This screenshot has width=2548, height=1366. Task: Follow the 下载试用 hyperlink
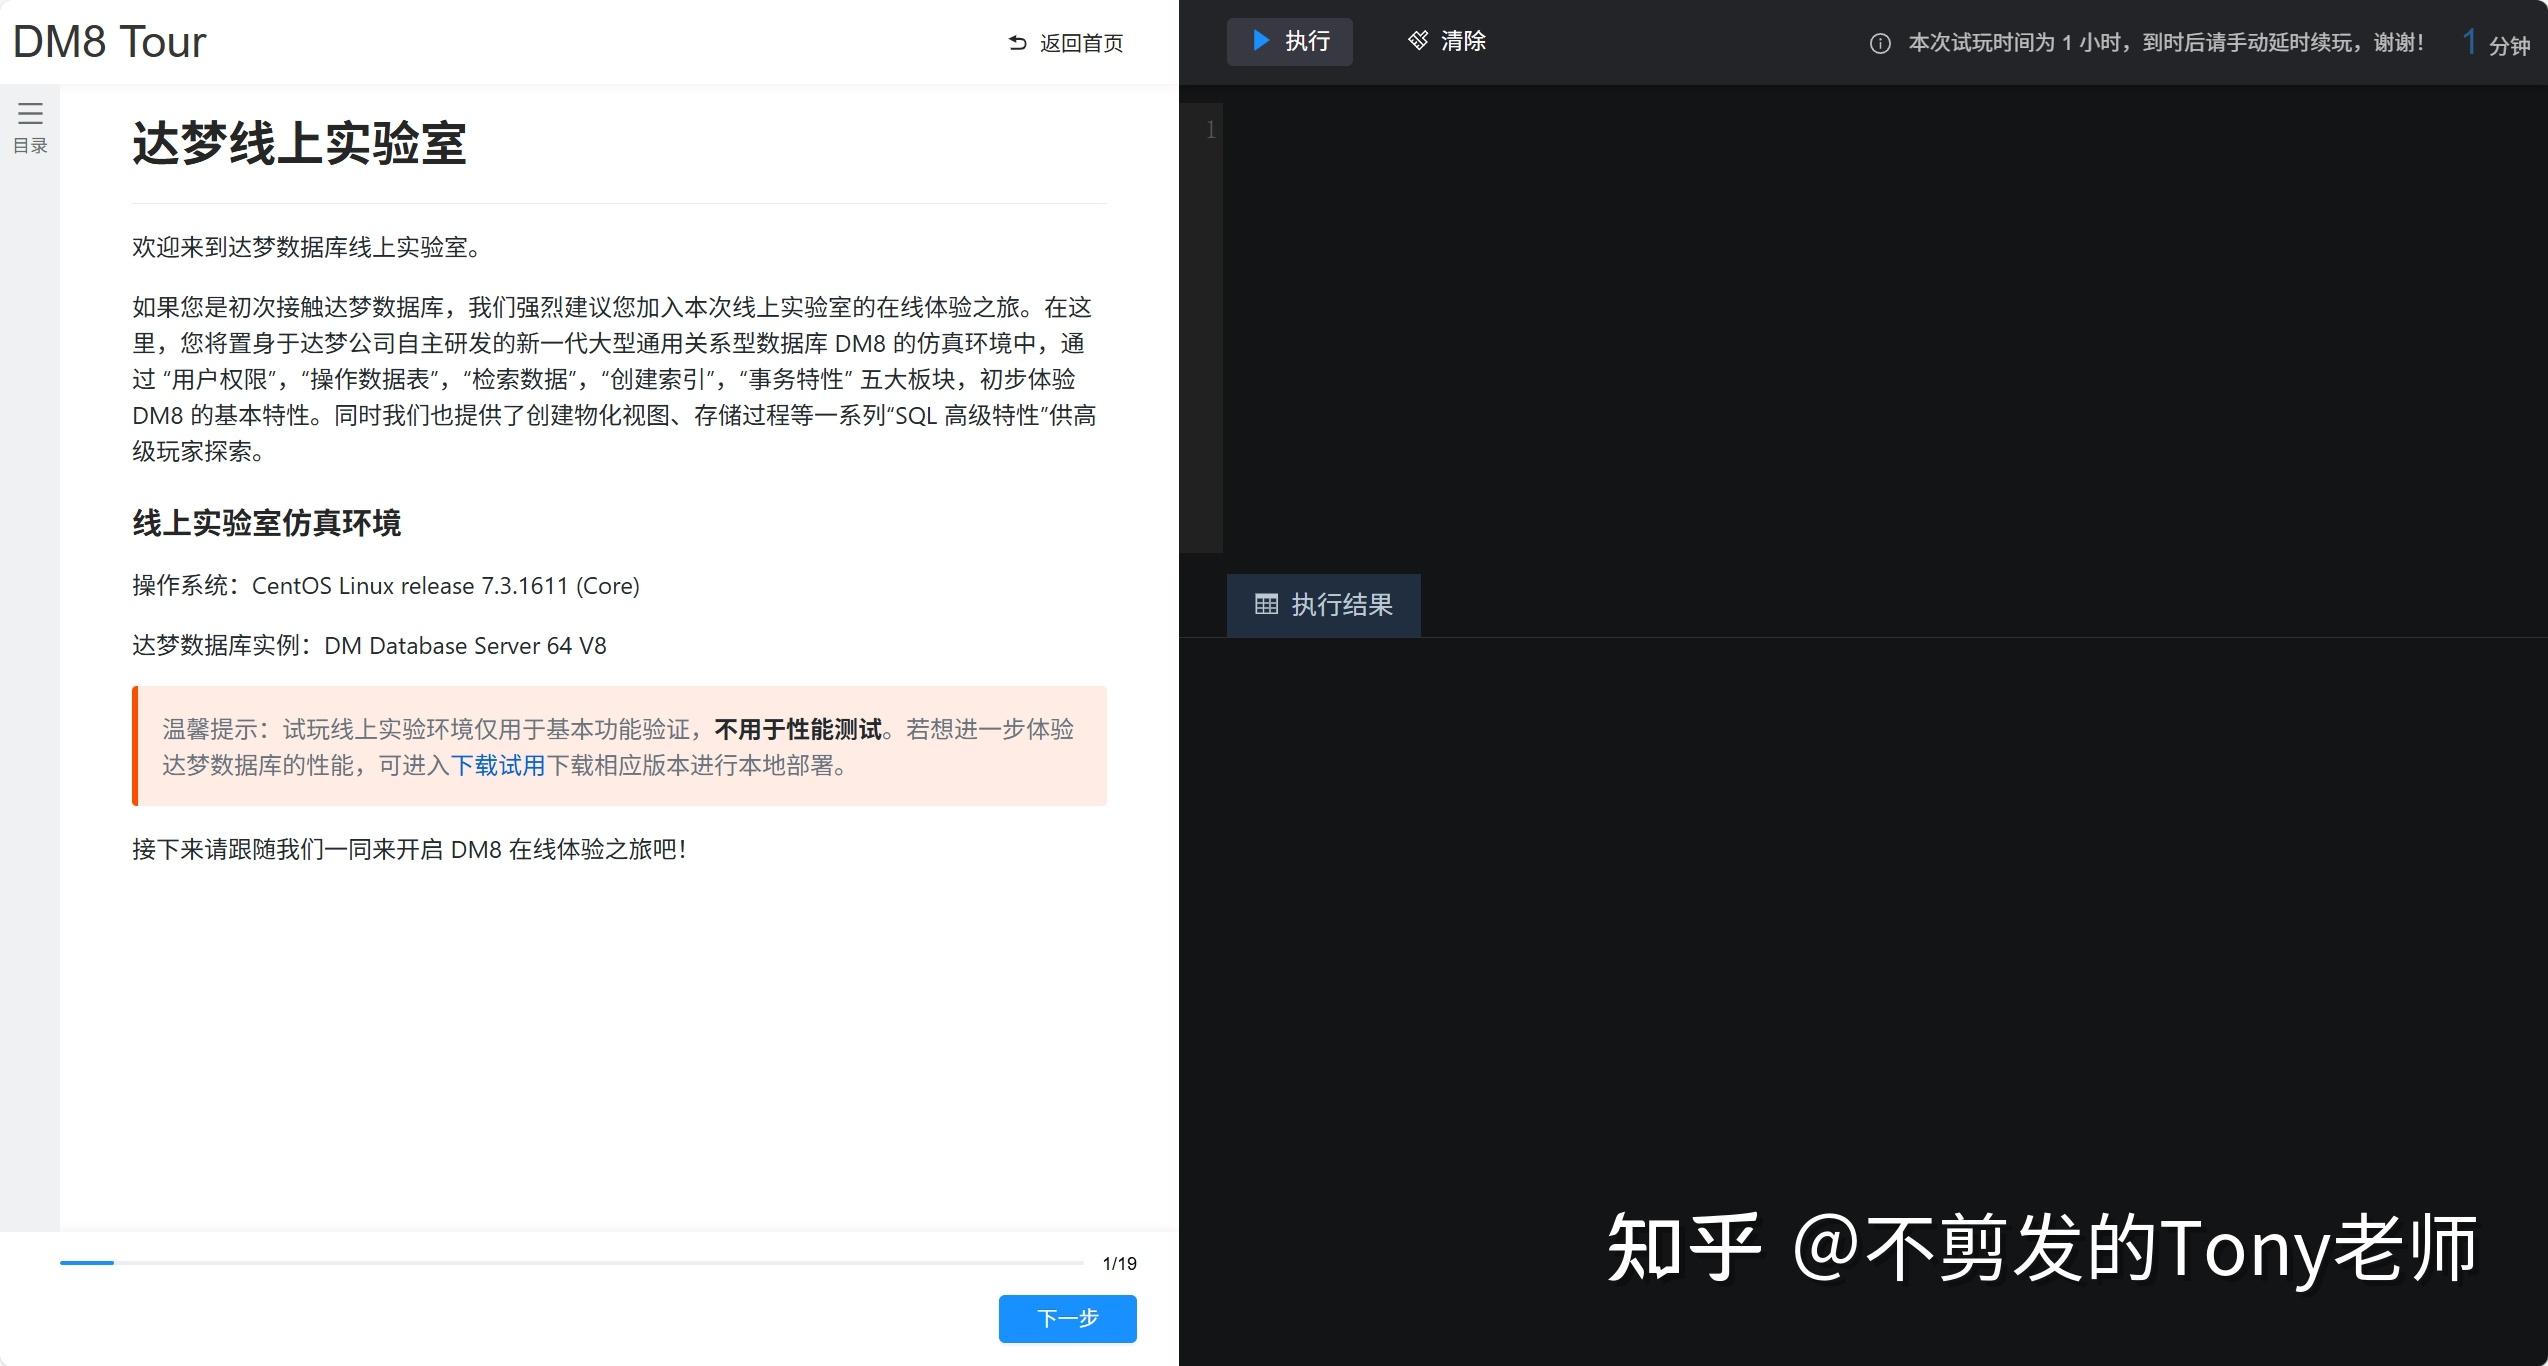tap(498, 766)
